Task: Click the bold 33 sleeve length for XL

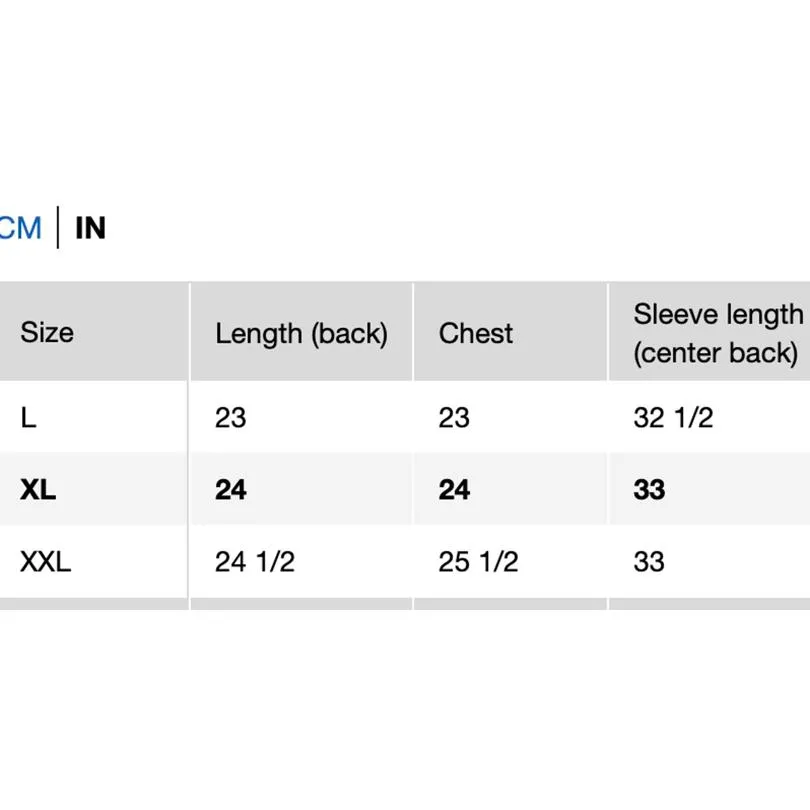Action: click(649, 489)
